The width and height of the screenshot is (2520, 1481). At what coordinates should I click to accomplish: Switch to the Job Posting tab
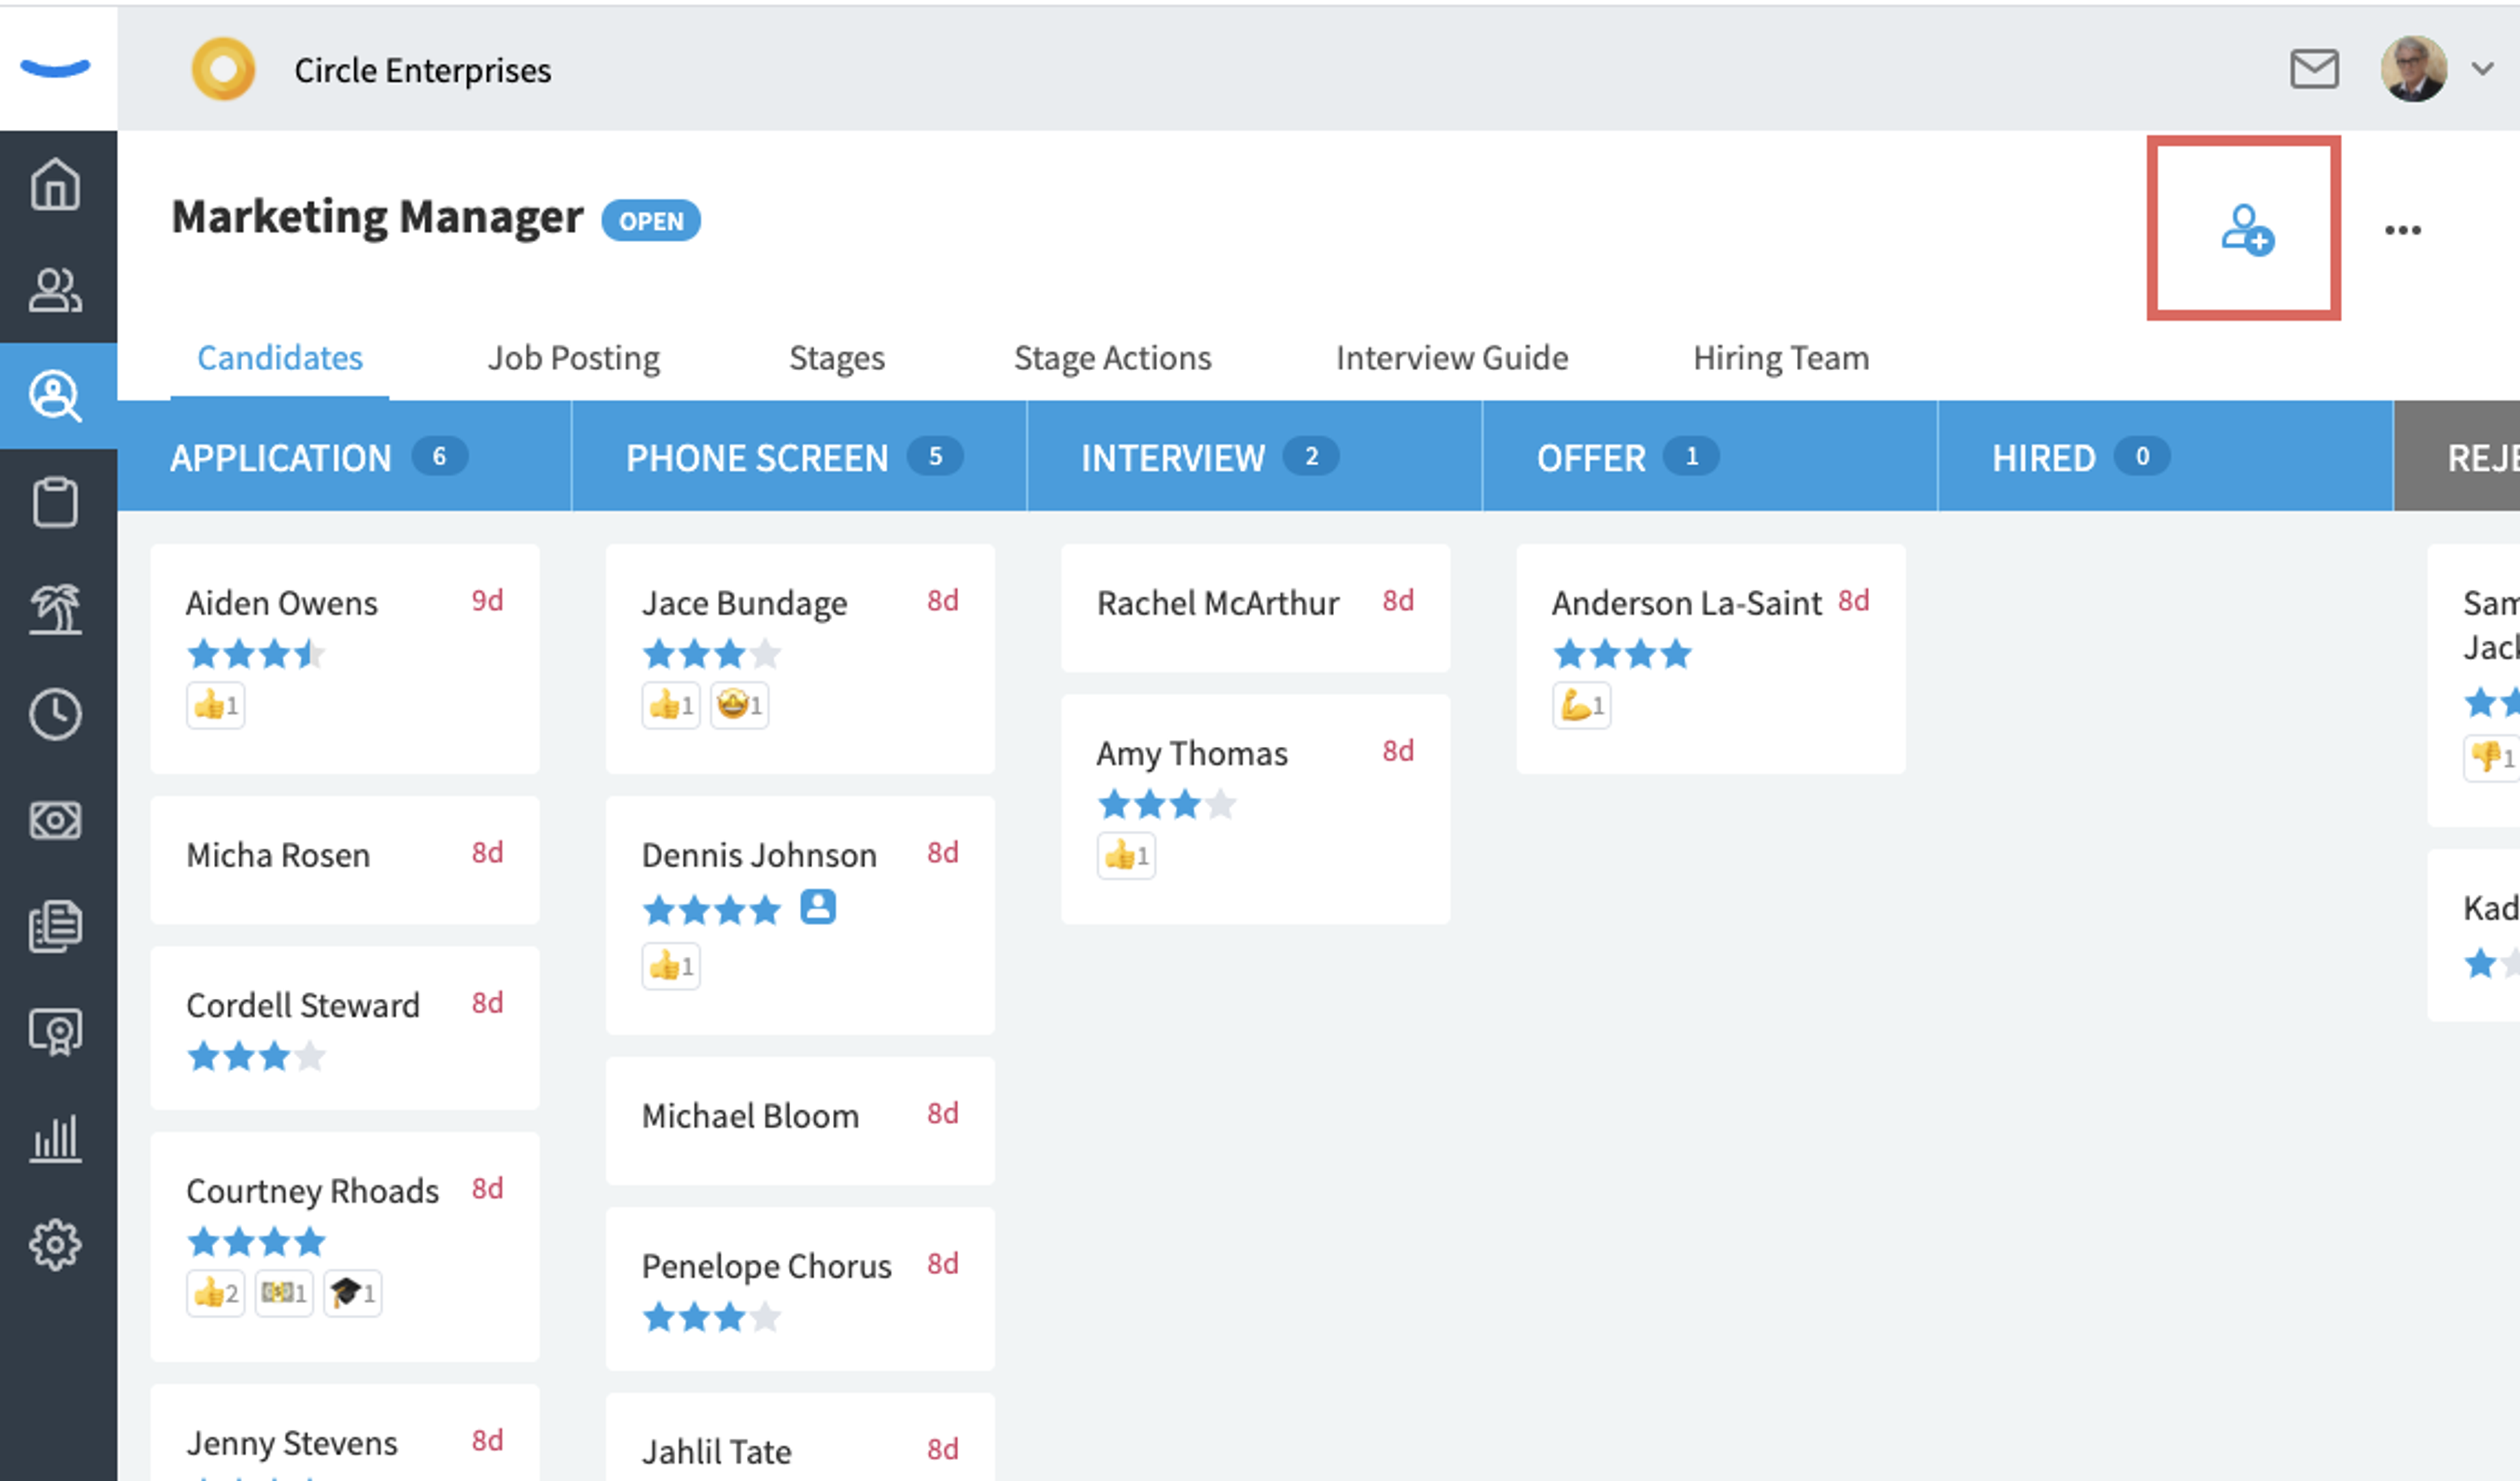pos(574,358)
